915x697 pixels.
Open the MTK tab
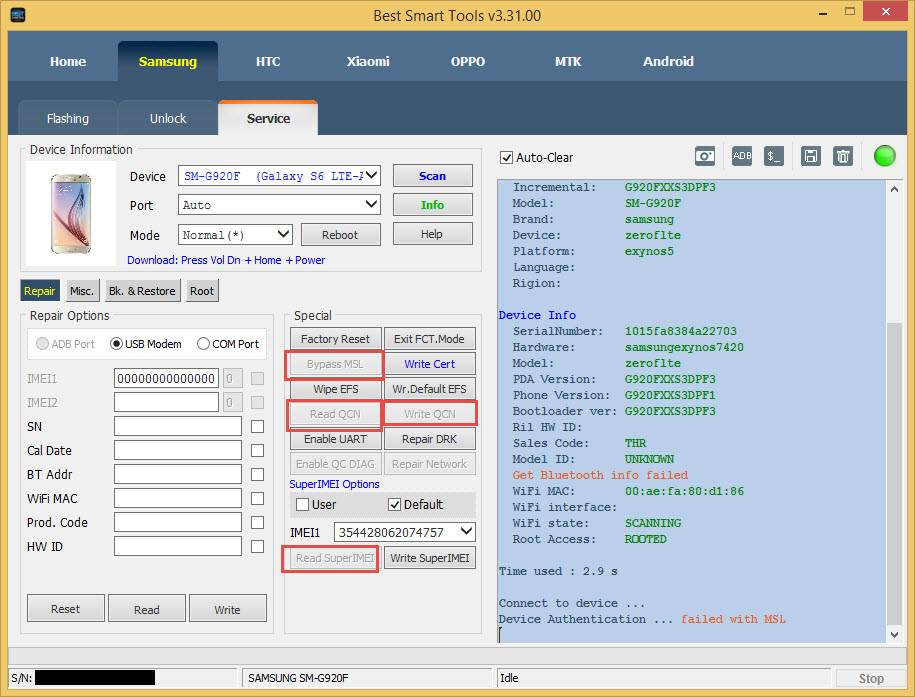(x=568, y=61)
